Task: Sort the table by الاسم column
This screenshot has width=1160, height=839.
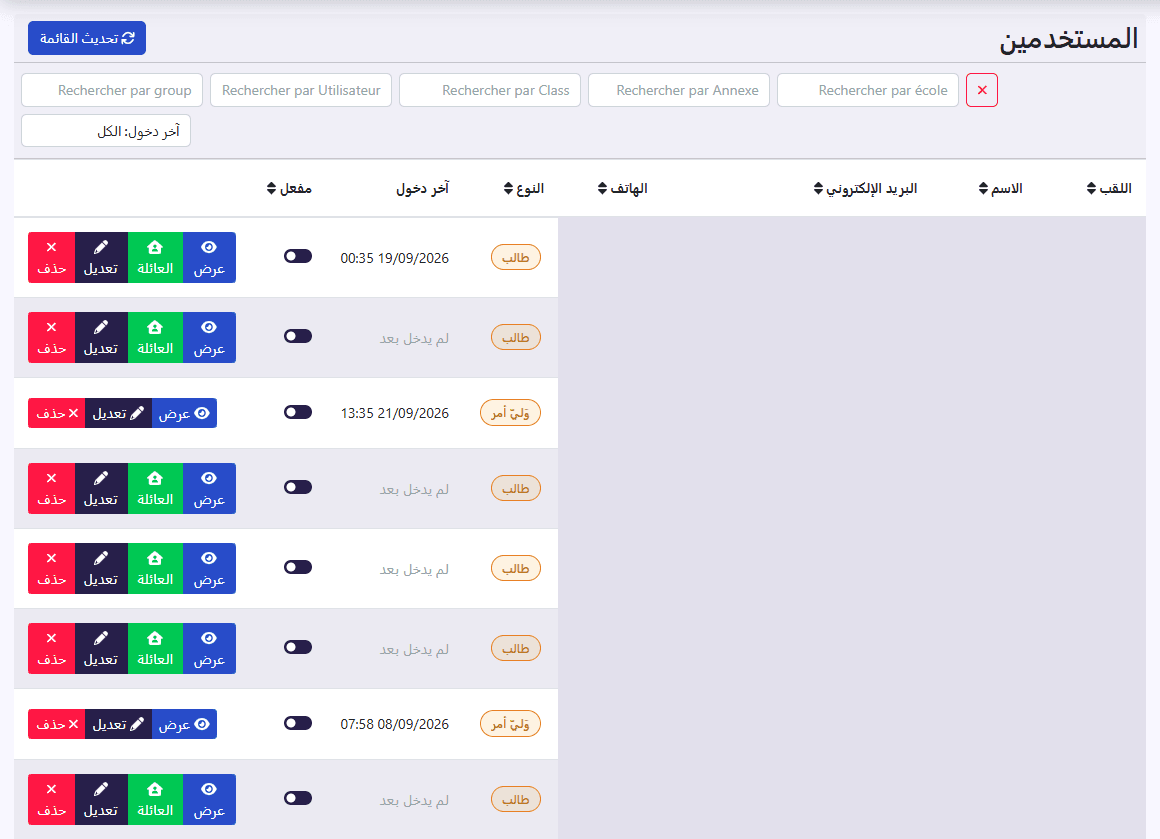Action: 1000,189
